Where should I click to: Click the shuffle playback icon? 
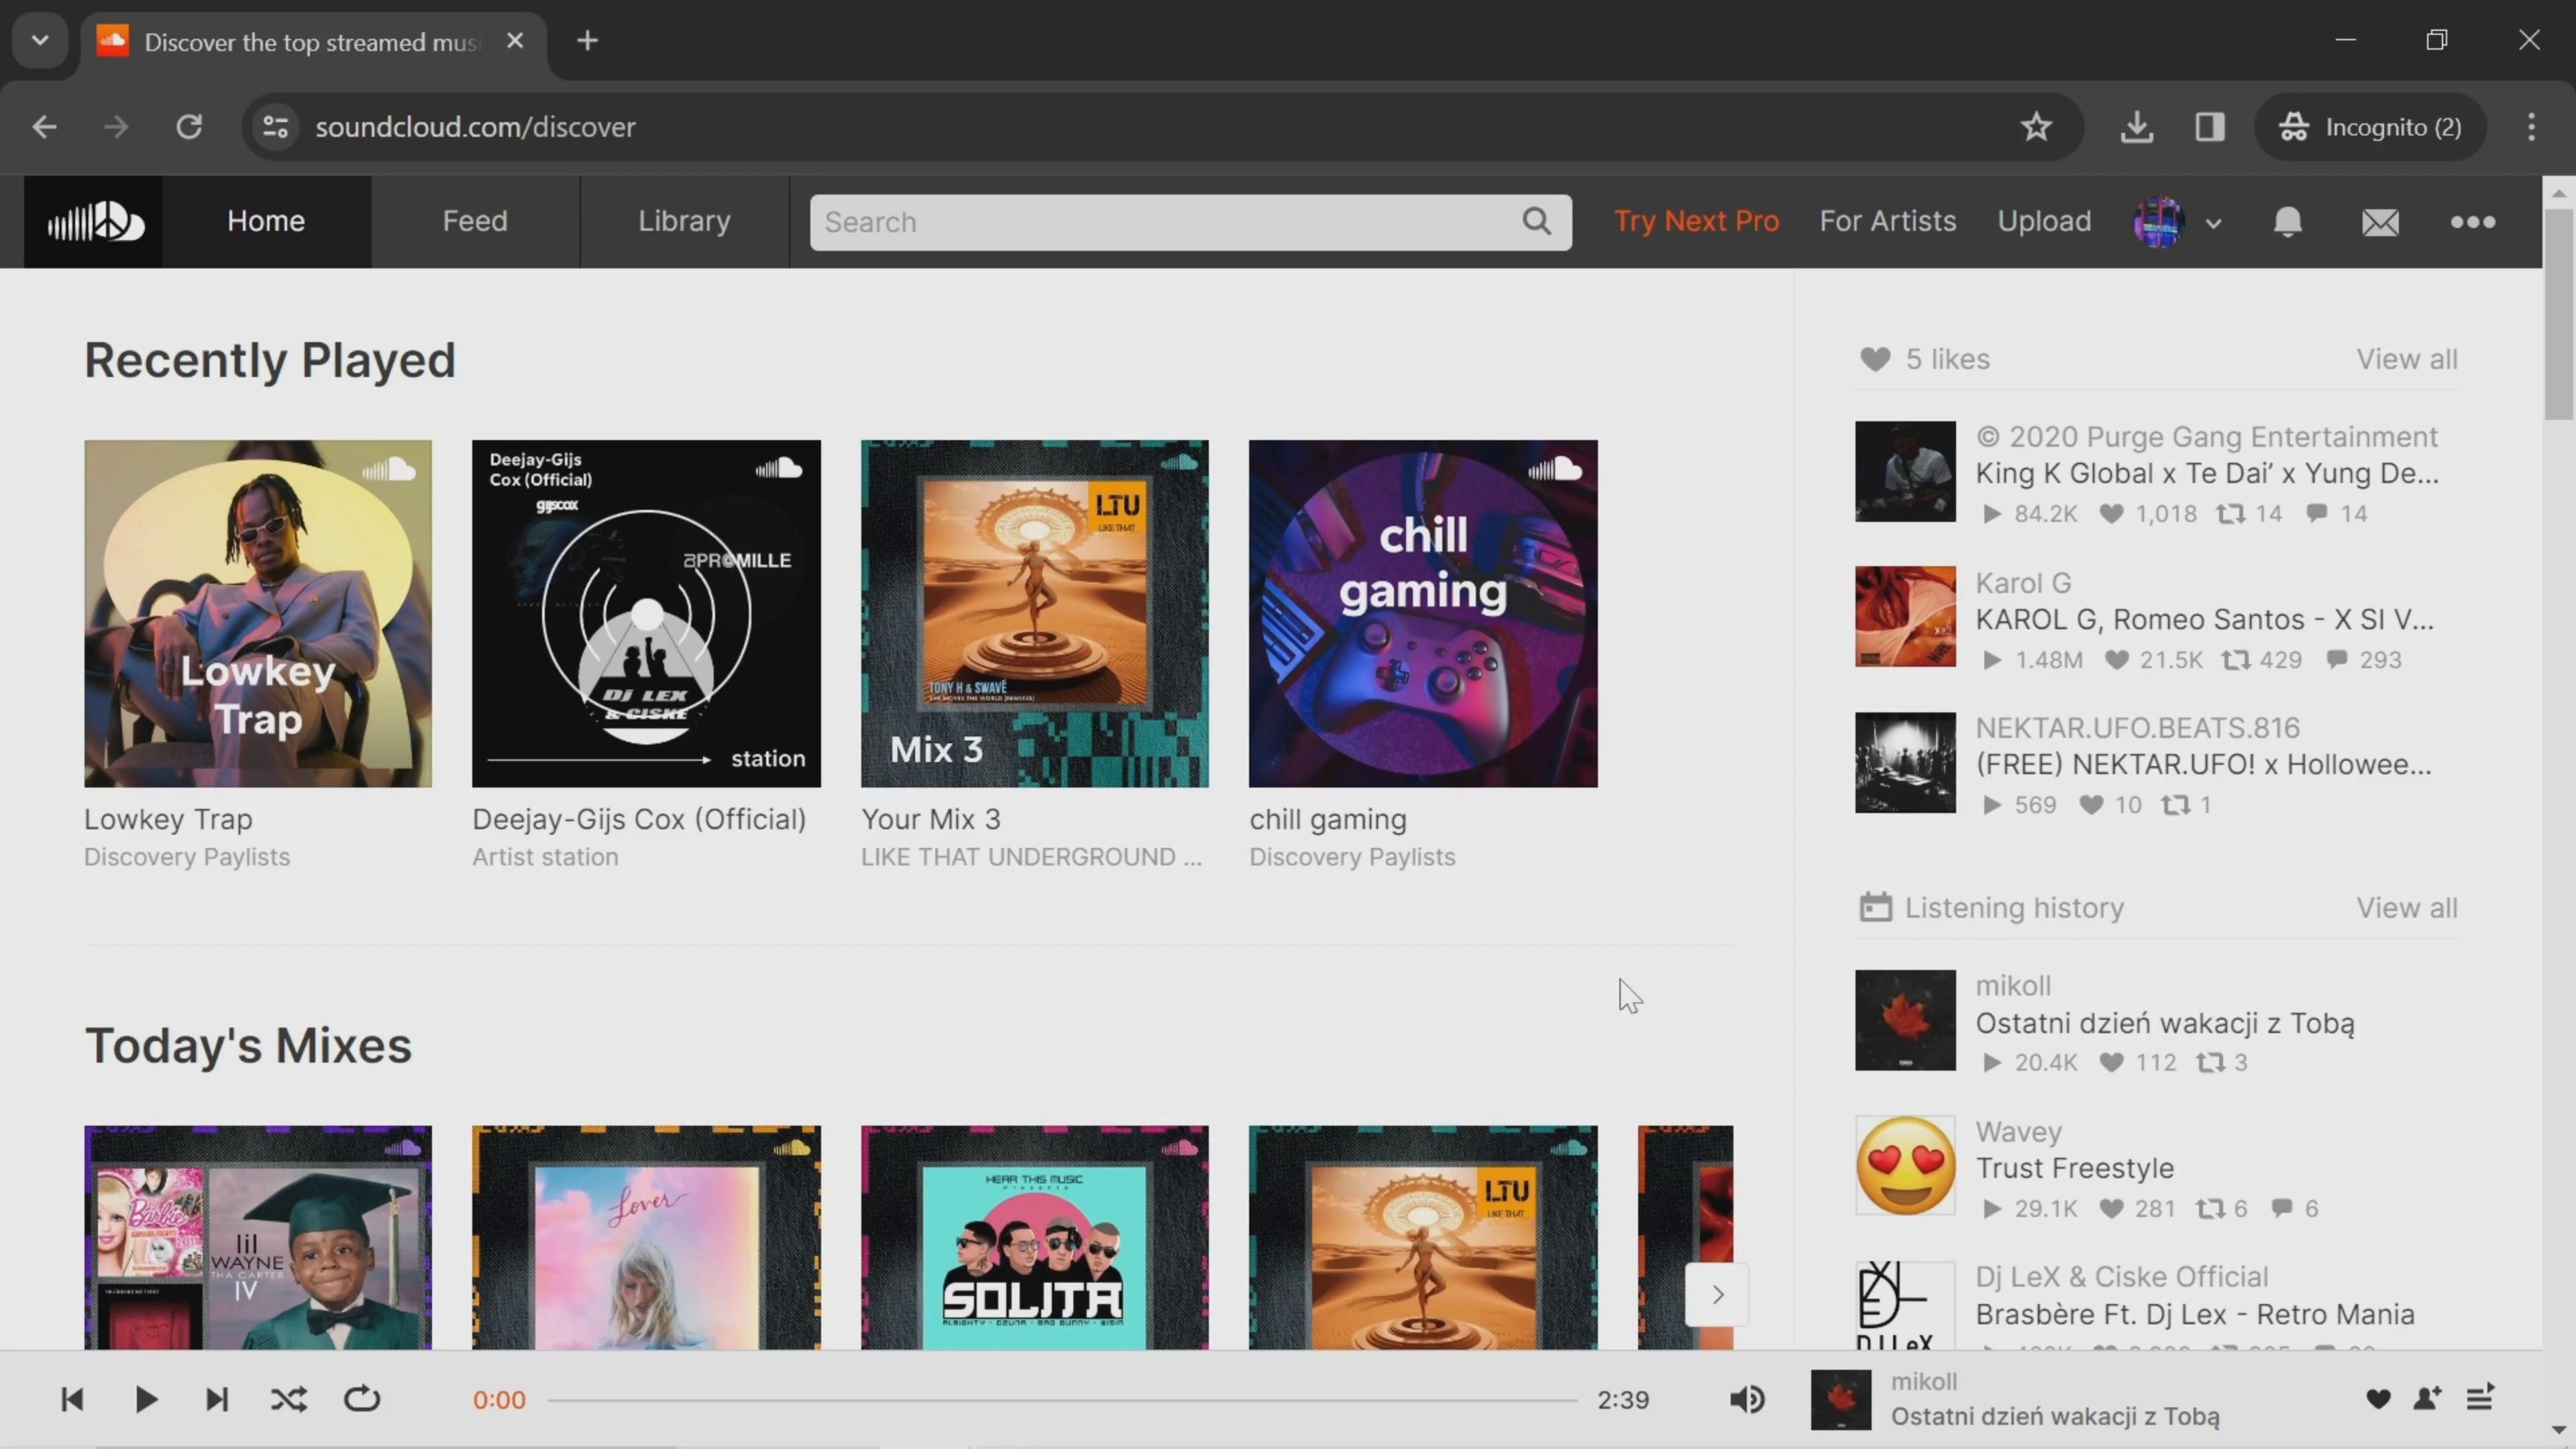(x=288, y=1399)
